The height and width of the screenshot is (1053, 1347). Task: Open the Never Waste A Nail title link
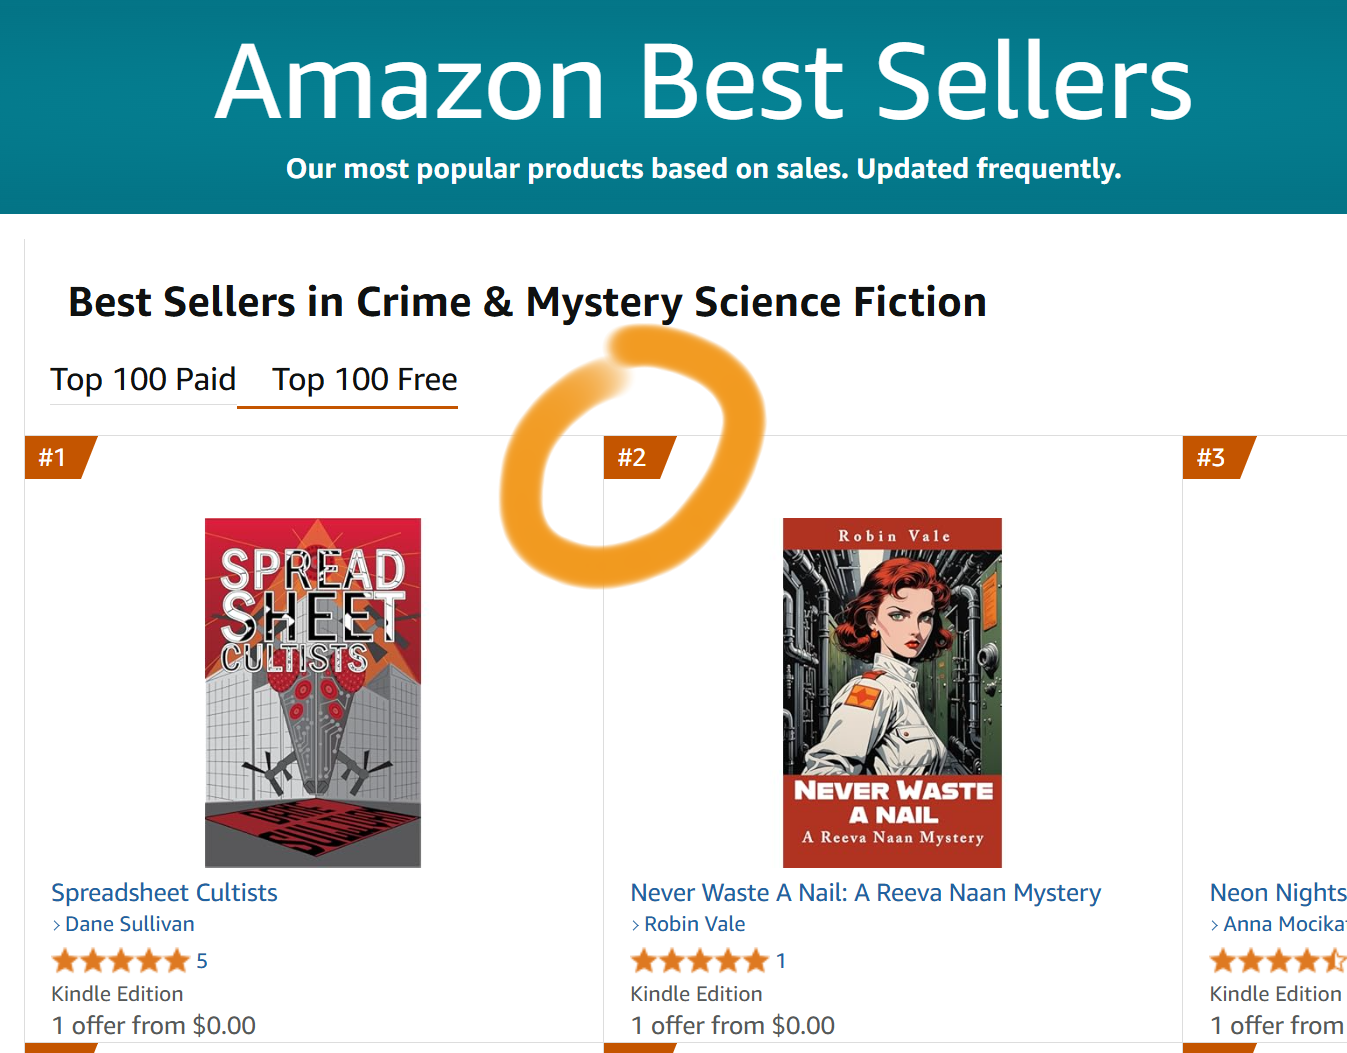(x=865, y=893)
